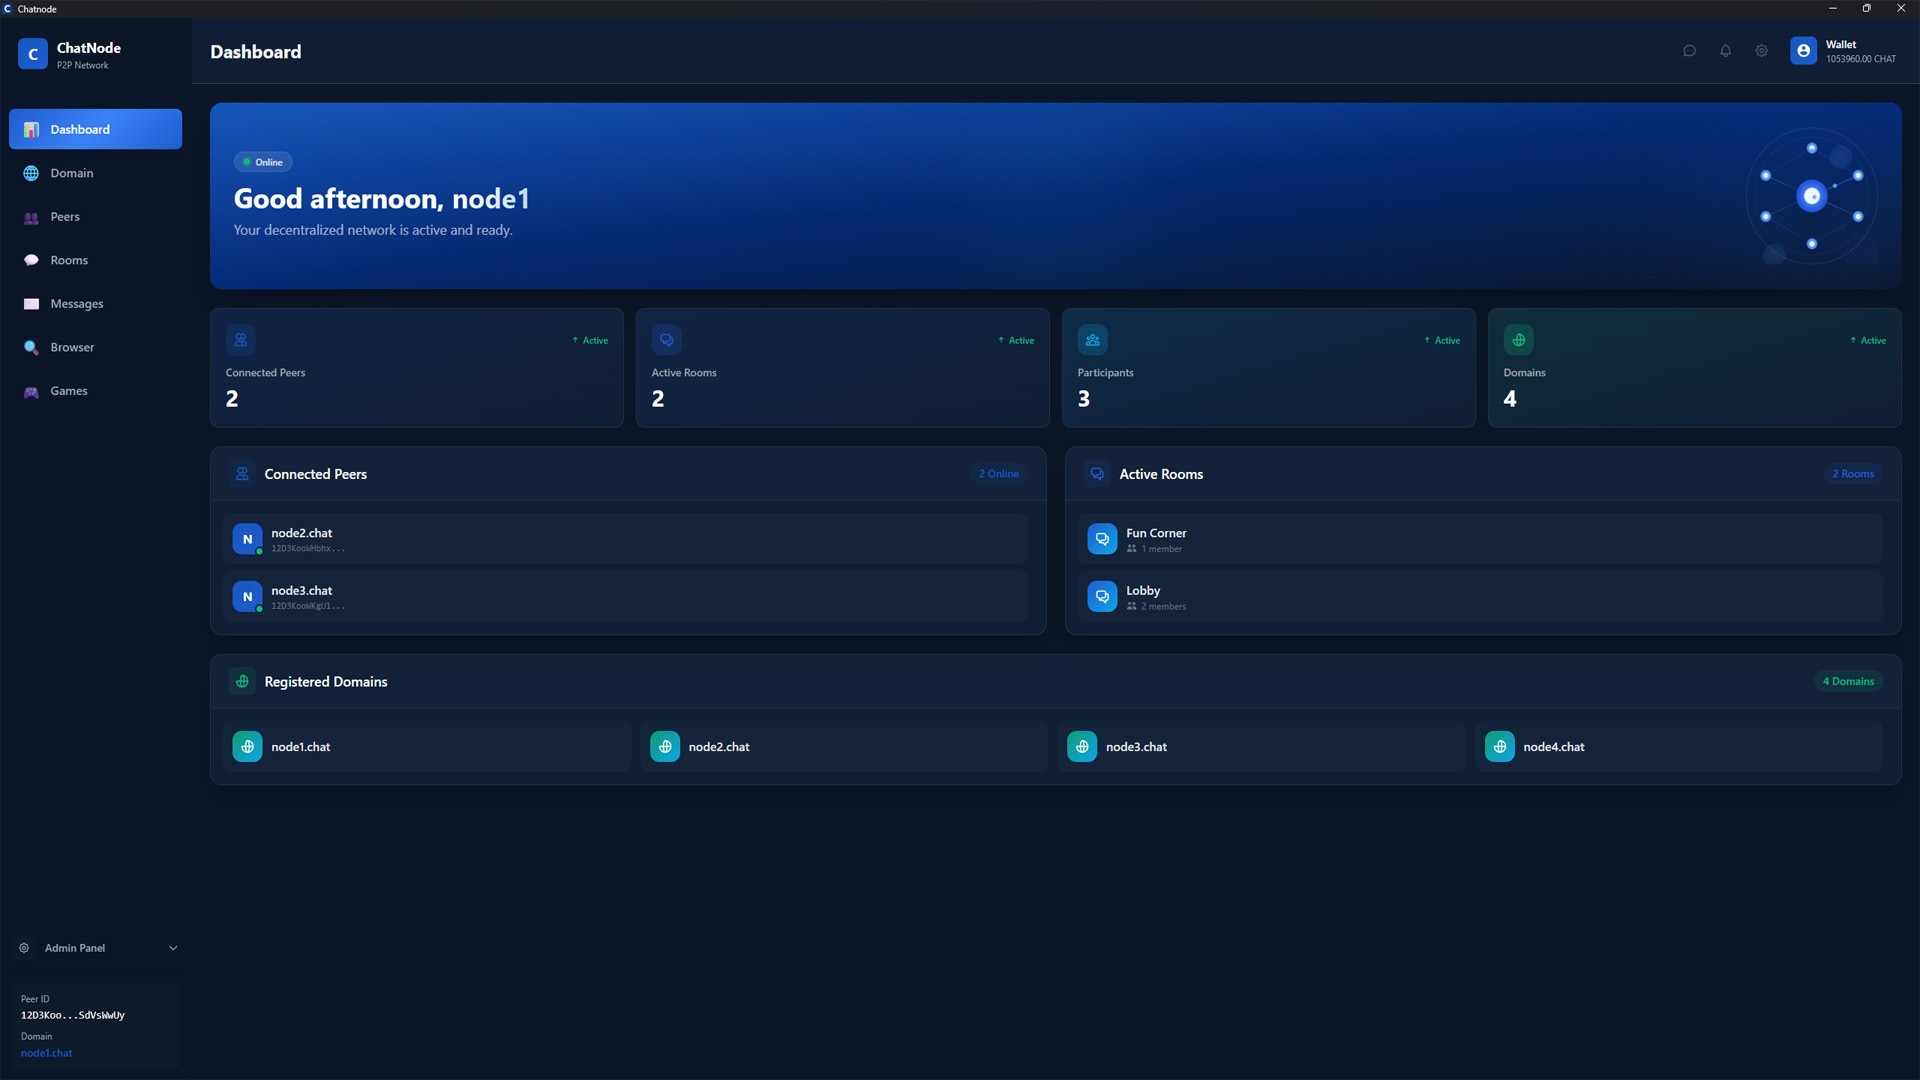Click the Fun Corner room icon
Screen dimensions: 1920x1080
[x=1102, y=539]
